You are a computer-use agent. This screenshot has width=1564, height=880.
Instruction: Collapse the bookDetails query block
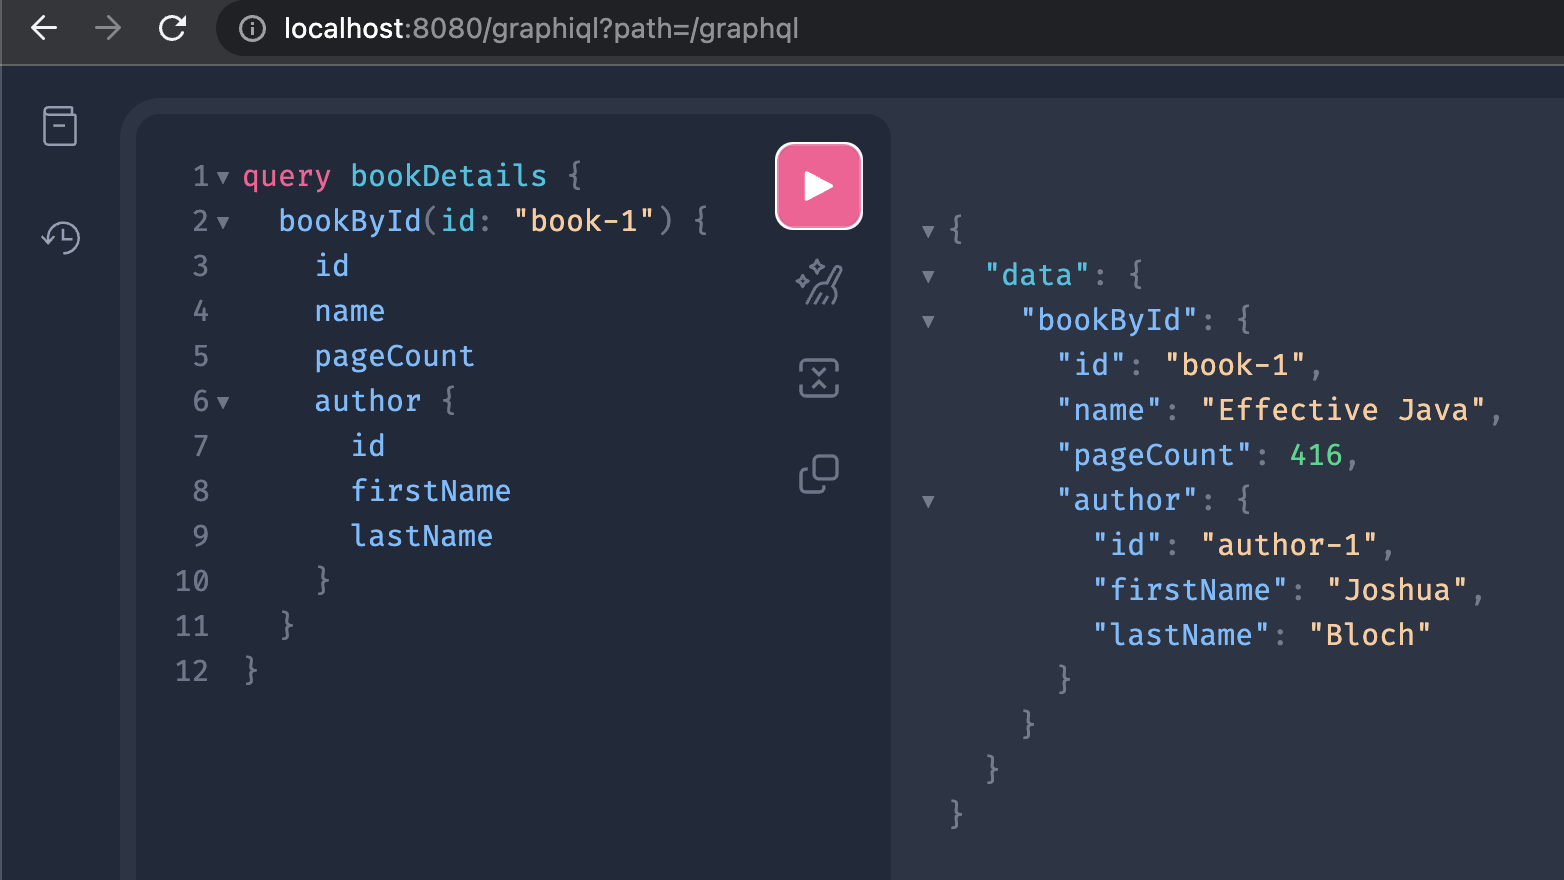click(222, 176)
